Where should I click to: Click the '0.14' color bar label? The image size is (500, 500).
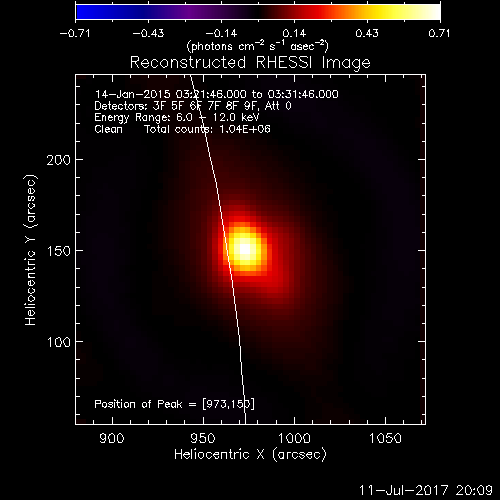294,33
